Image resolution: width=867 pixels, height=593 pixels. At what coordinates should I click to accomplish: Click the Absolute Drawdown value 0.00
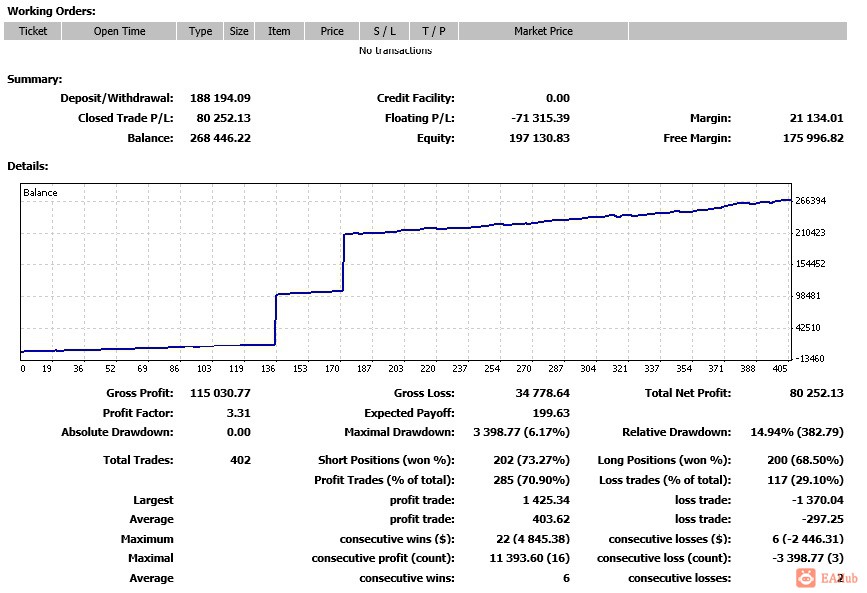point(239,432)
